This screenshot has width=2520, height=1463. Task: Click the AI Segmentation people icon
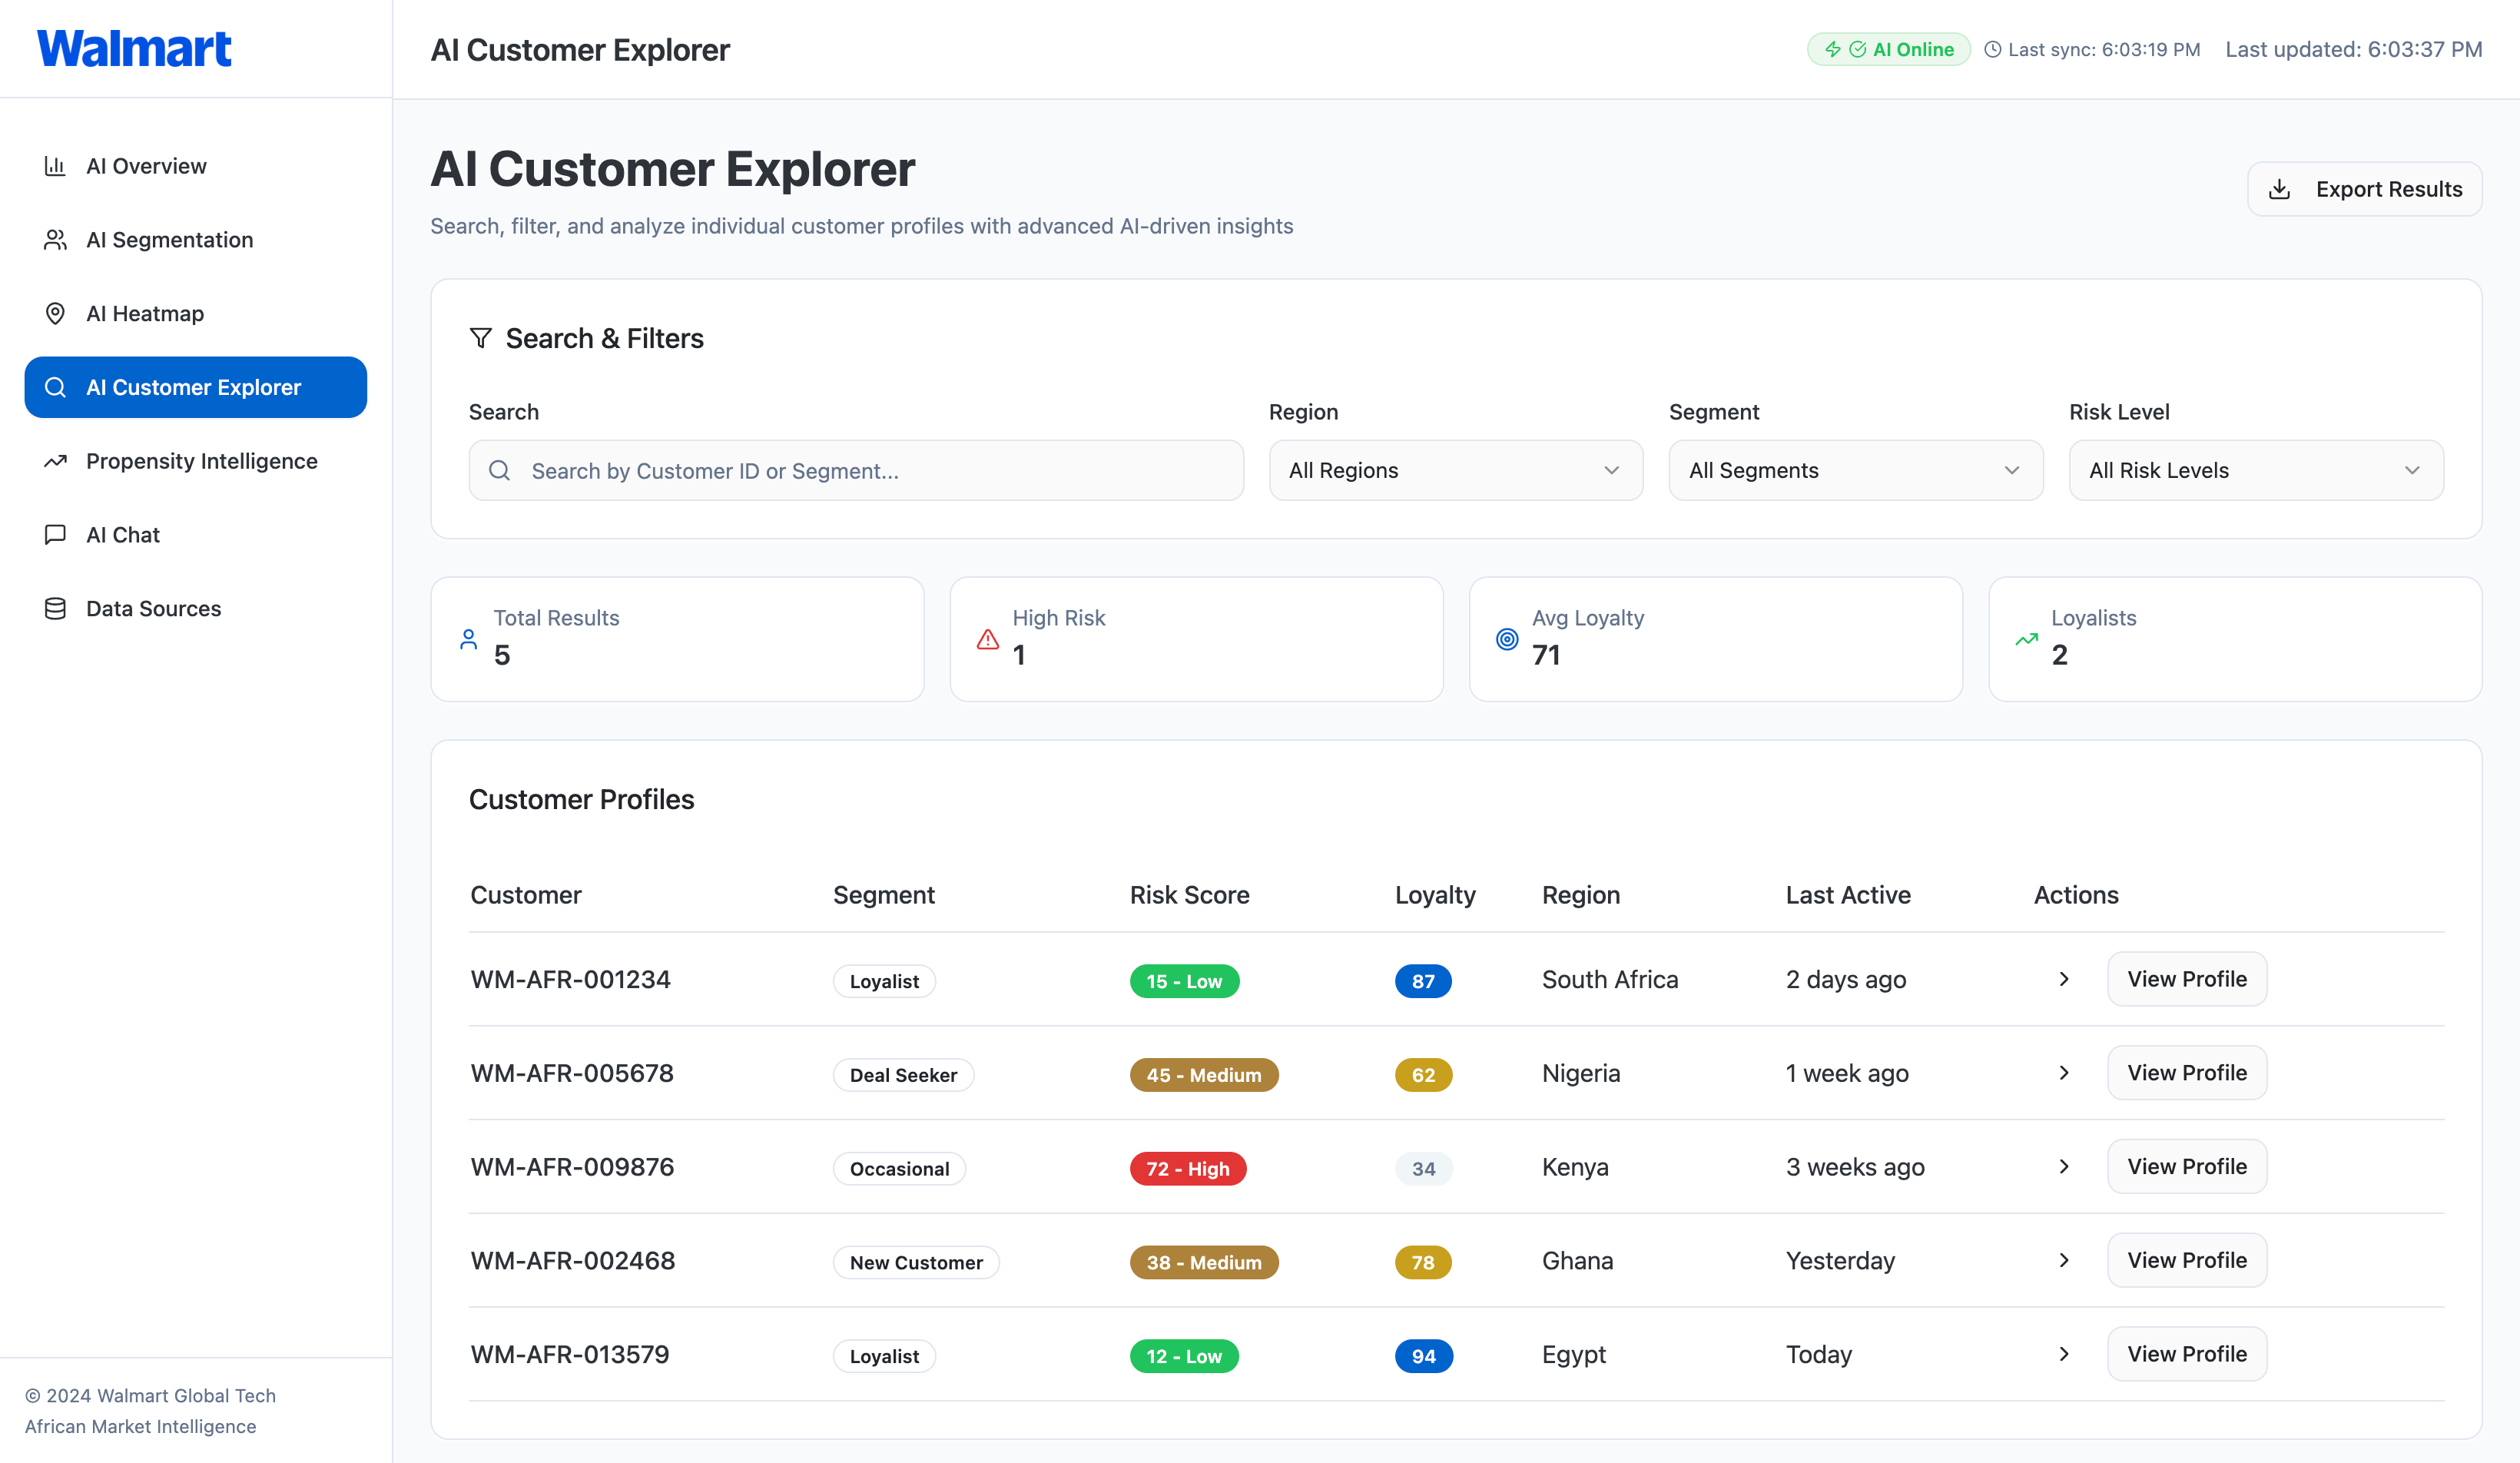[55, 240]
